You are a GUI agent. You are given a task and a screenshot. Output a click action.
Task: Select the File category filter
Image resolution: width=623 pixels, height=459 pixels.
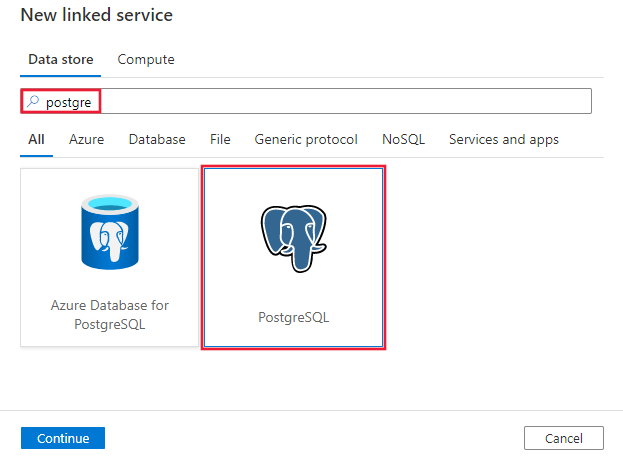220,139
